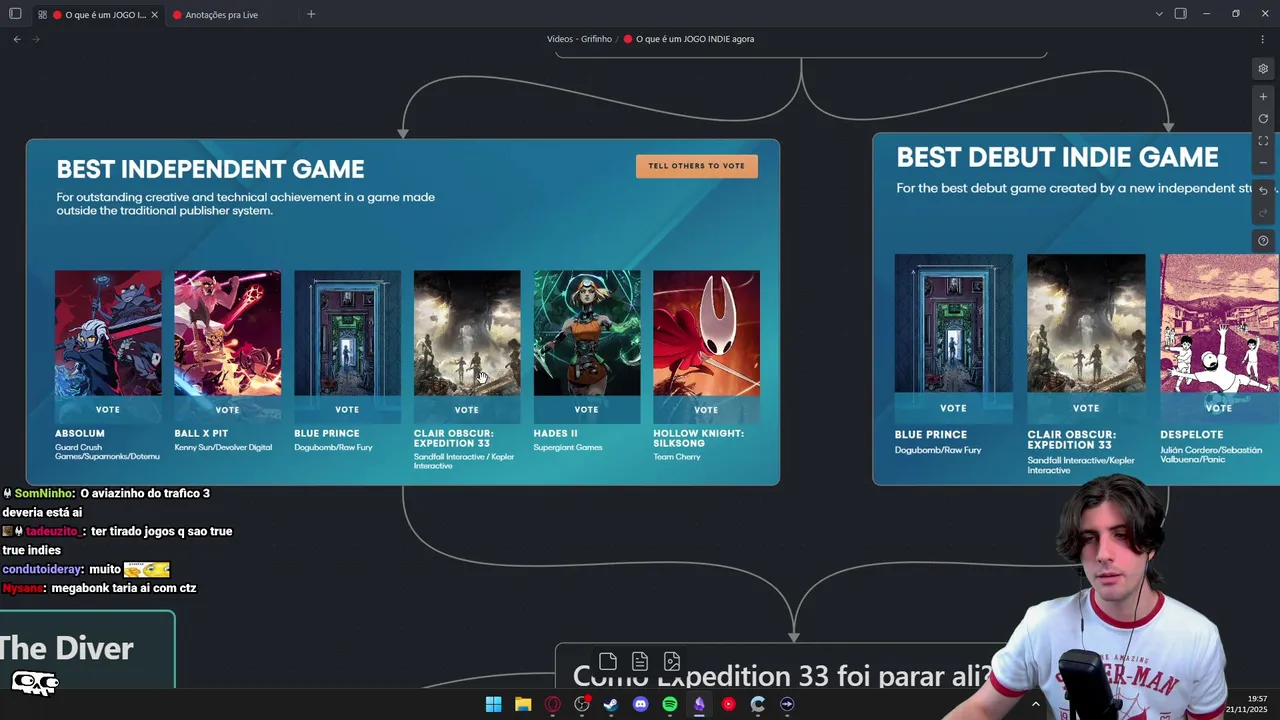Select Blue Prince cover in Best Independent Game
This screenshot has width=1280, height=720.
click(x=347, y=334)
